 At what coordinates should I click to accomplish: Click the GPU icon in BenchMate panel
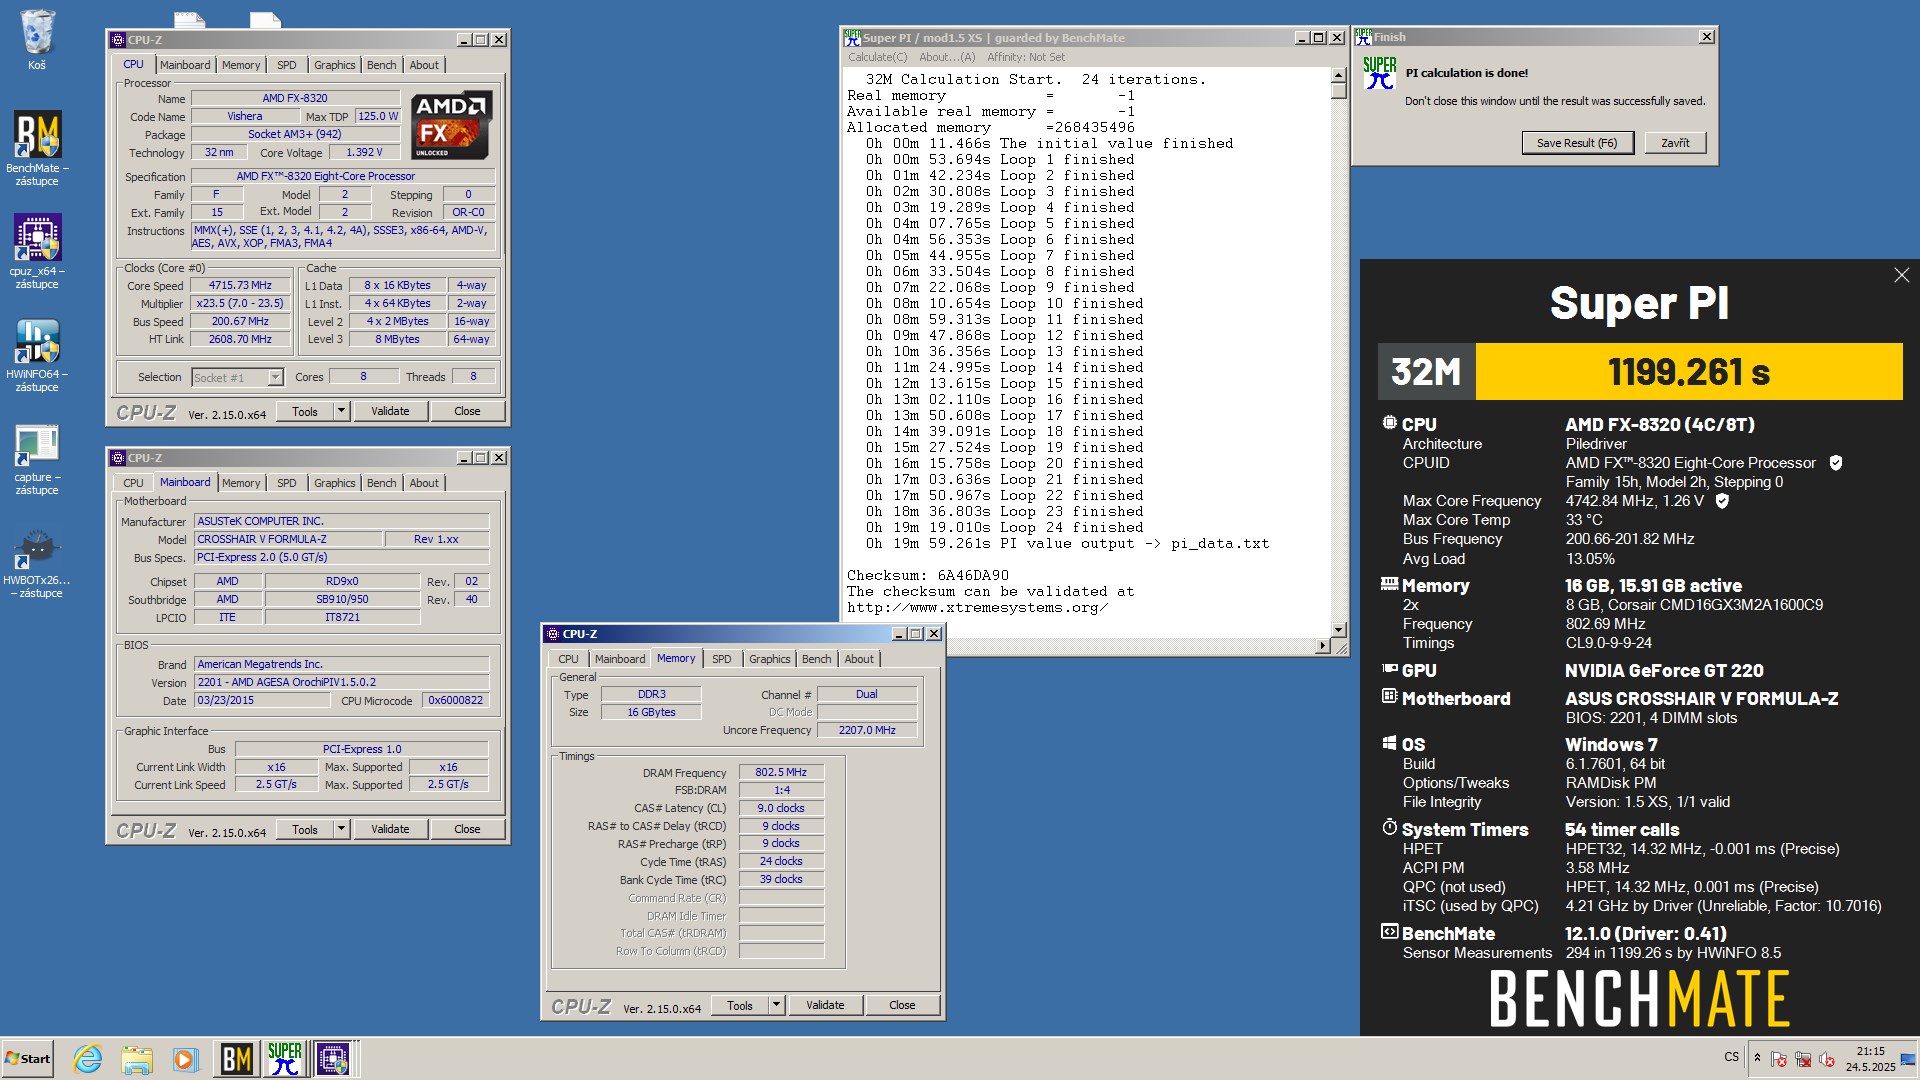tap(1389, 669)
